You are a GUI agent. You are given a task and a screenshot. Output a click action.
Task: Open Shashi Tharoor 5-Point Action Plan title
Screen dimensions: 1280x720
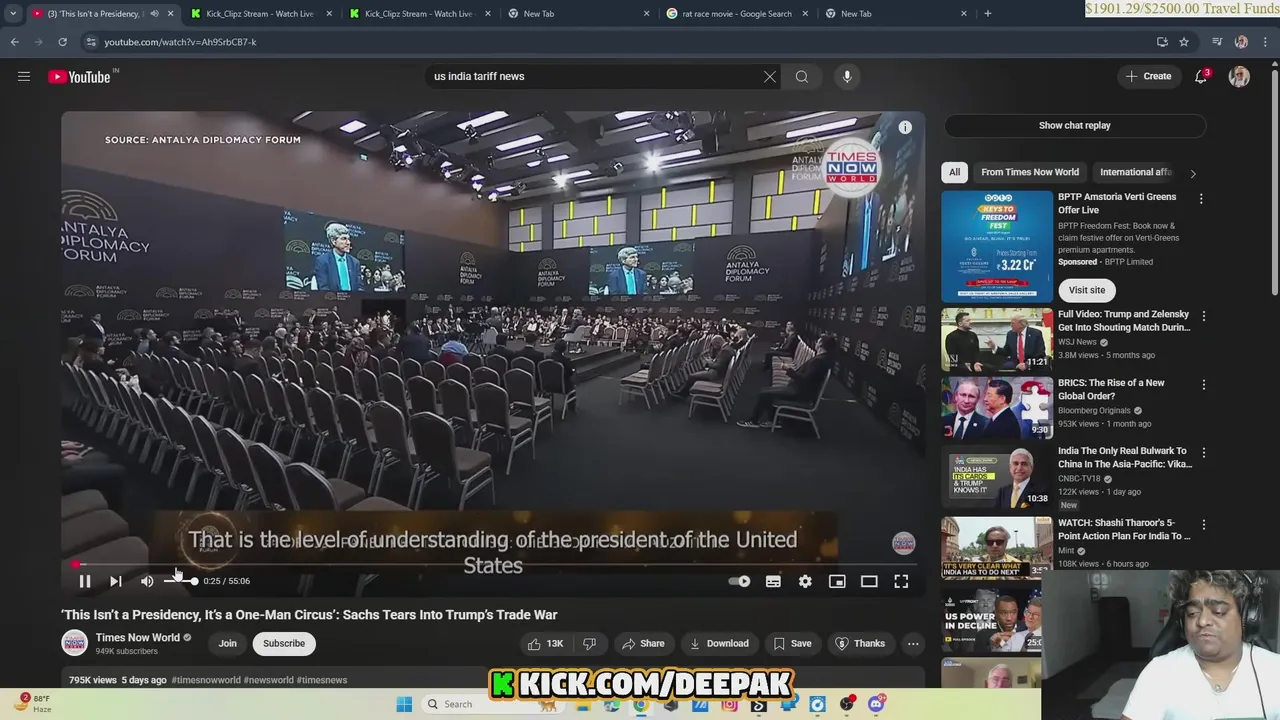click(x=1124, y=529)
